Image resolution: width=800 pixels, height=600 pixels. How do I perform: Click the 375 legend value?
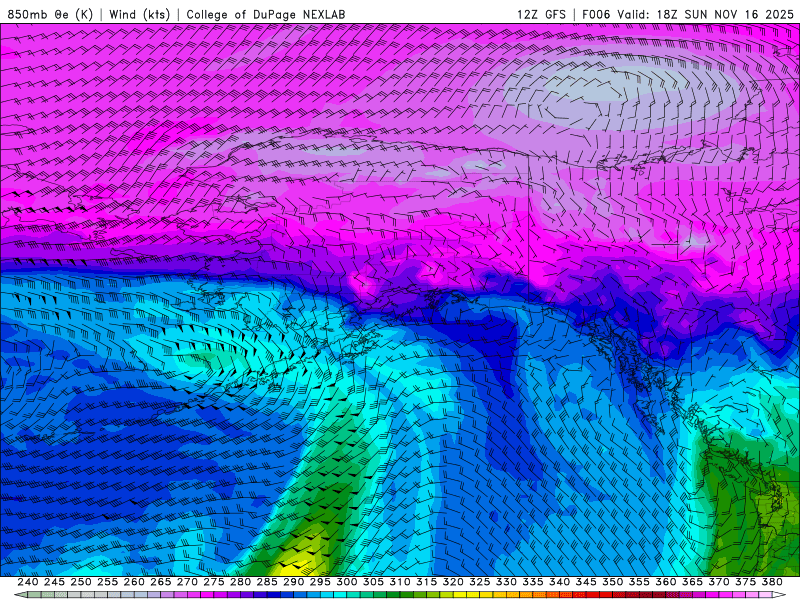coord(745,582)
